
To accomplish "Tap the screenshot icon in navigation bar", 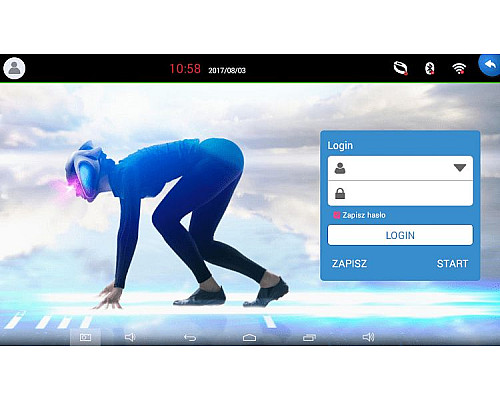I will (85, 337).
